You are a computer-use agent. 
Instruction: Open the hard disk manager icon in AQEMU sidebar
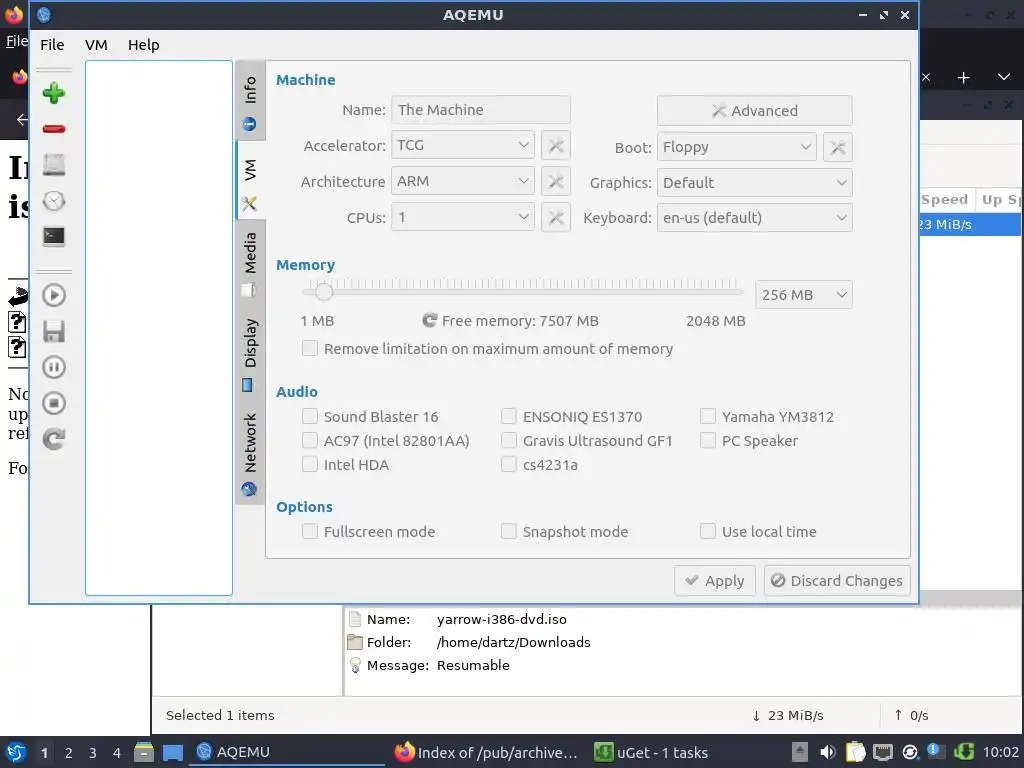click(x=54, y=165)
